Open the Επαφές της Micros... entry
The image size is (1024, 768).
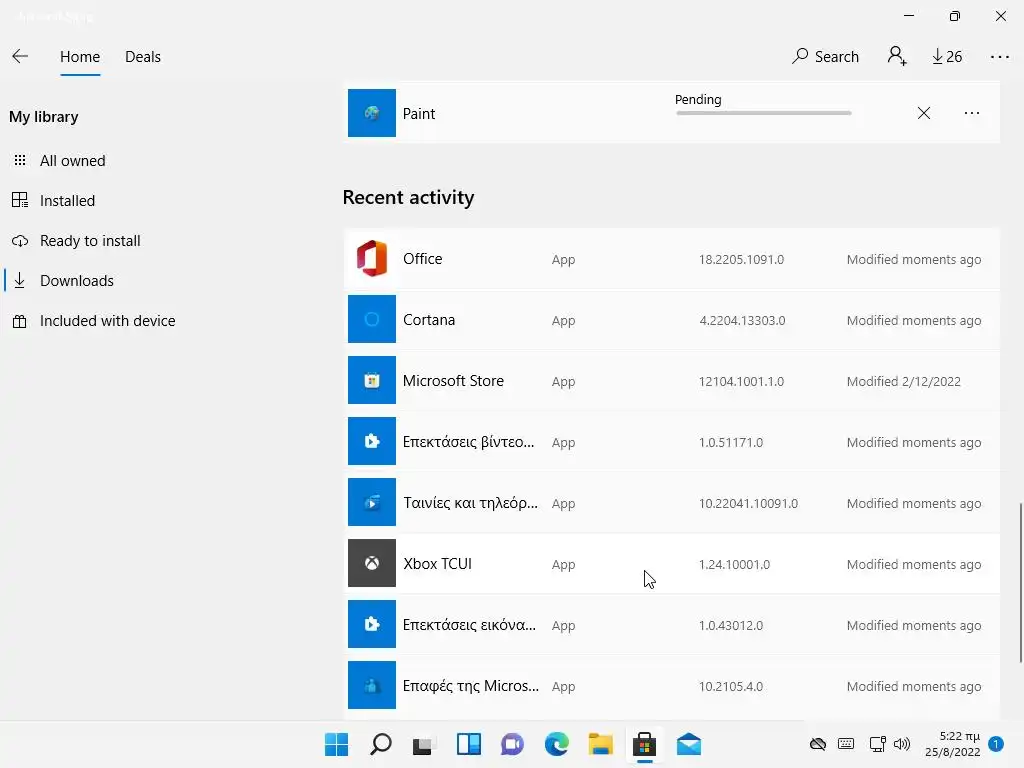[x=671, y=686]
